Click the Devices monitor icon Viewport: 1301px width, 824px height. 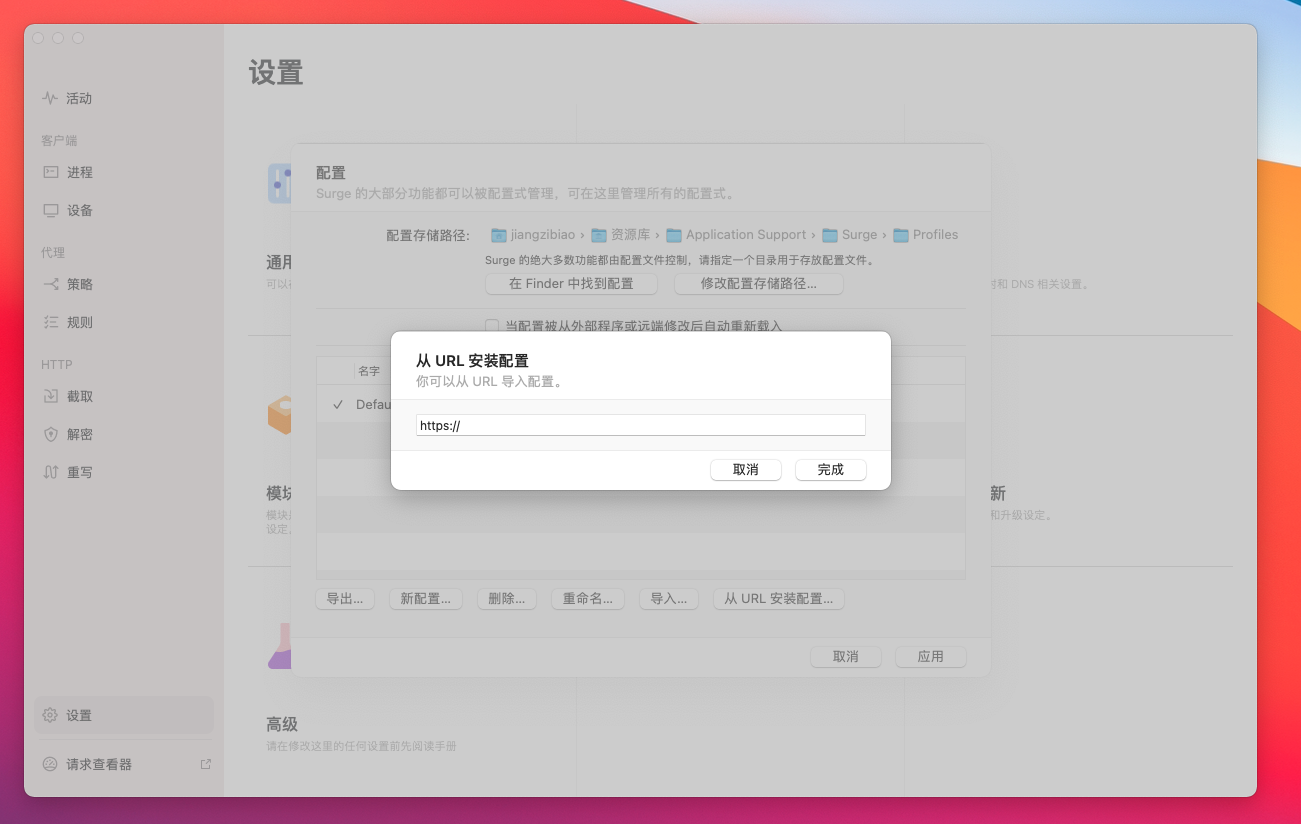coord(50,210)
